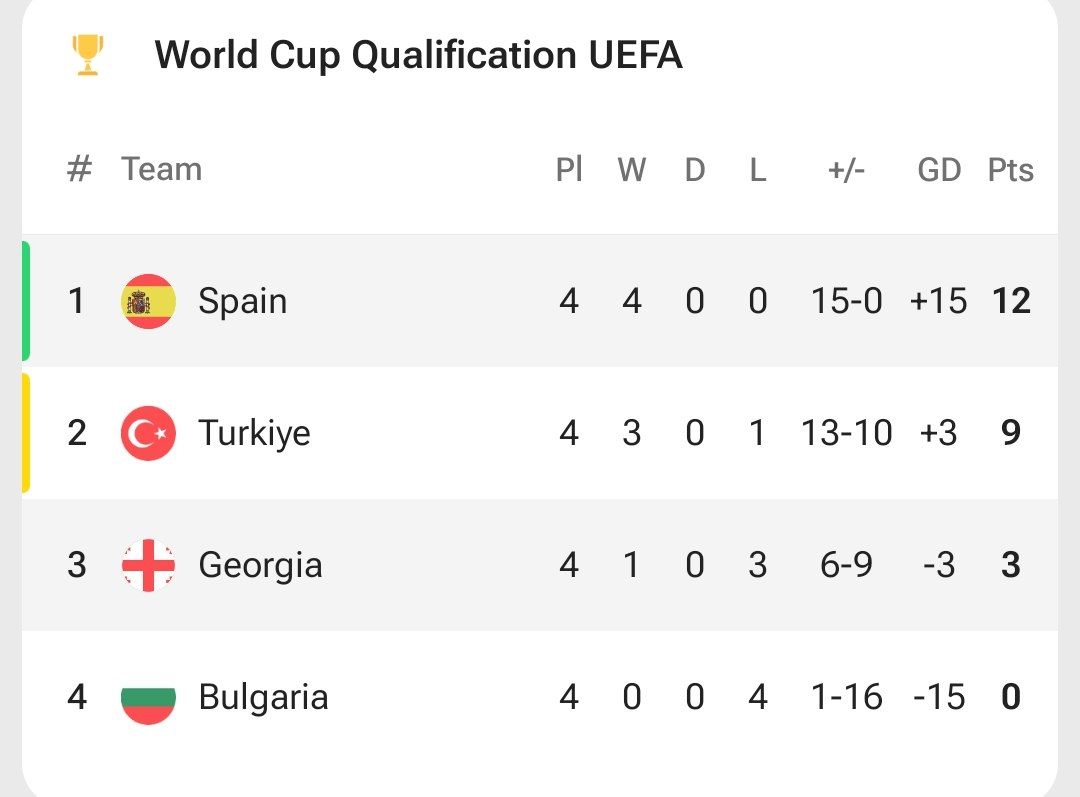Select the Georgia team name
Viewport: 1080px width, 797px height.
(x=260, y=565)
